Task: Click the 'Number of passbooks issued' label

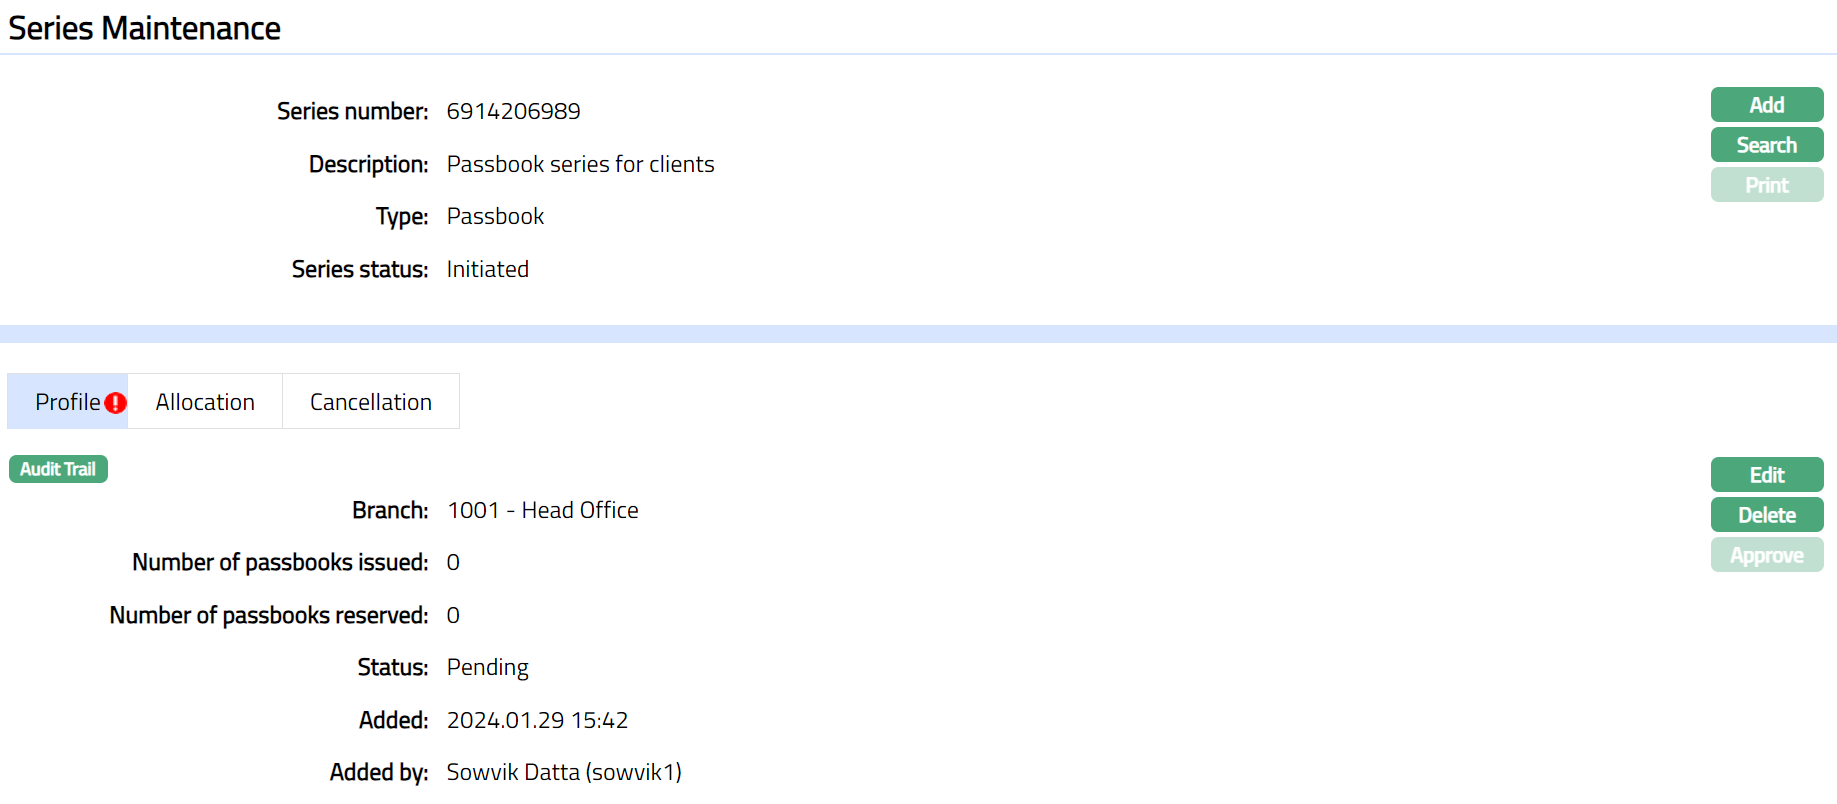Action: click(x=280, y=562)
